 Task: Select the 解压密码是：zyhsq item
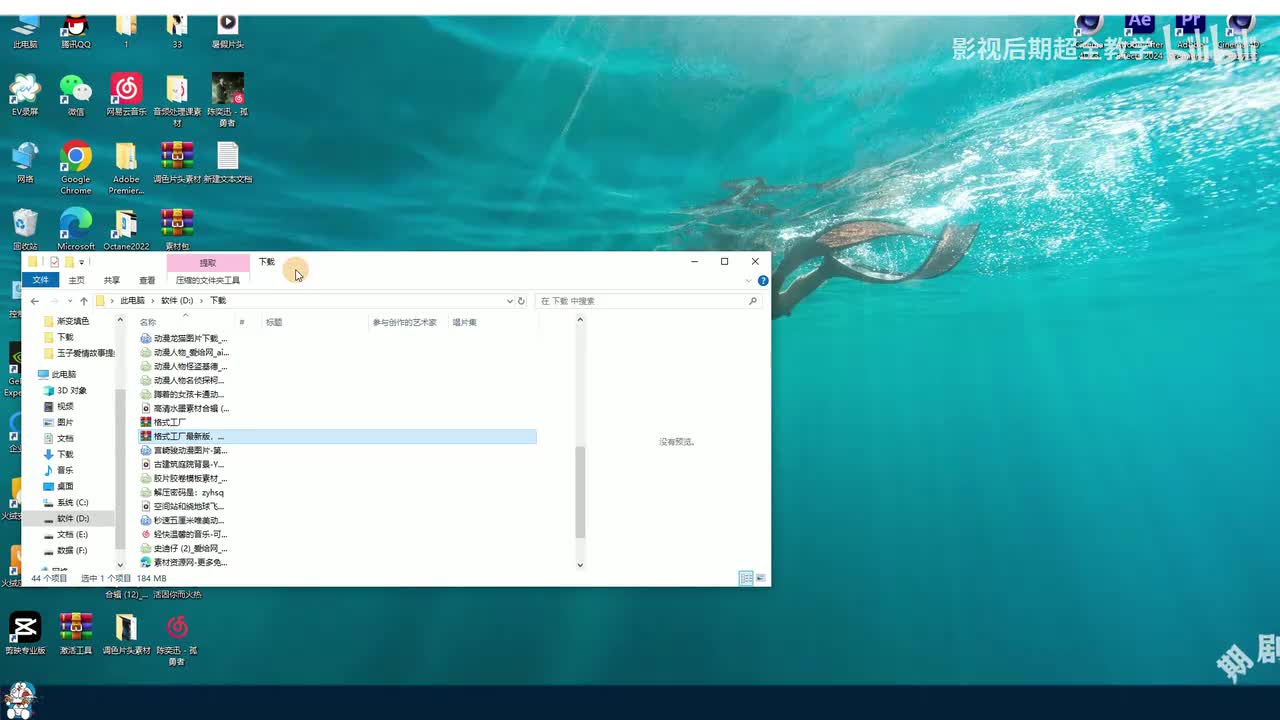183,492
